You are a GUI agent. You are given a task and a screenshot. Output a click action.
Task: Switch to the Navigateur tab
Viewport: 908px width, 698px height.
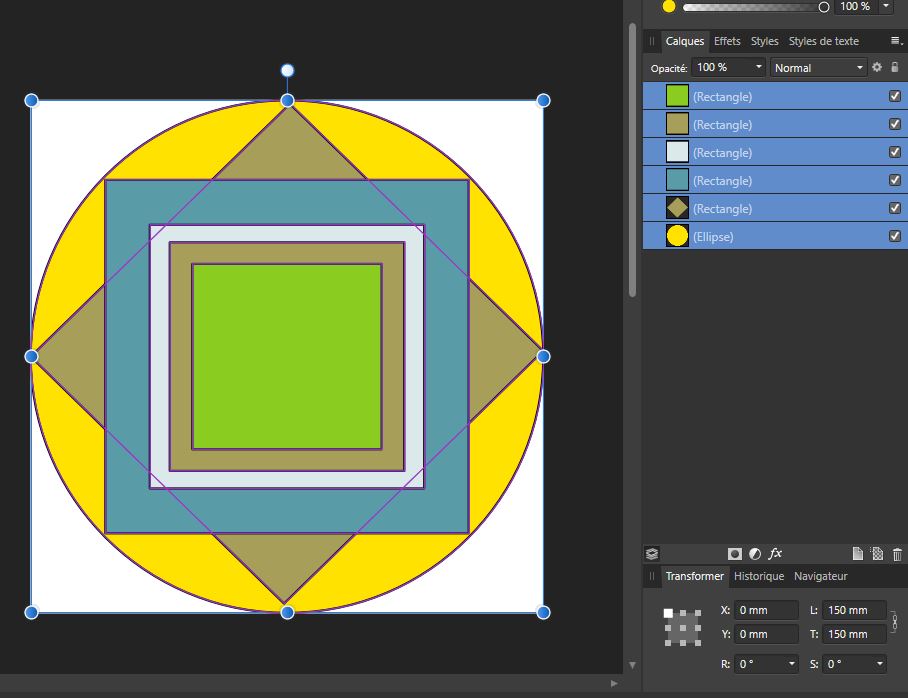click(821, 576)
